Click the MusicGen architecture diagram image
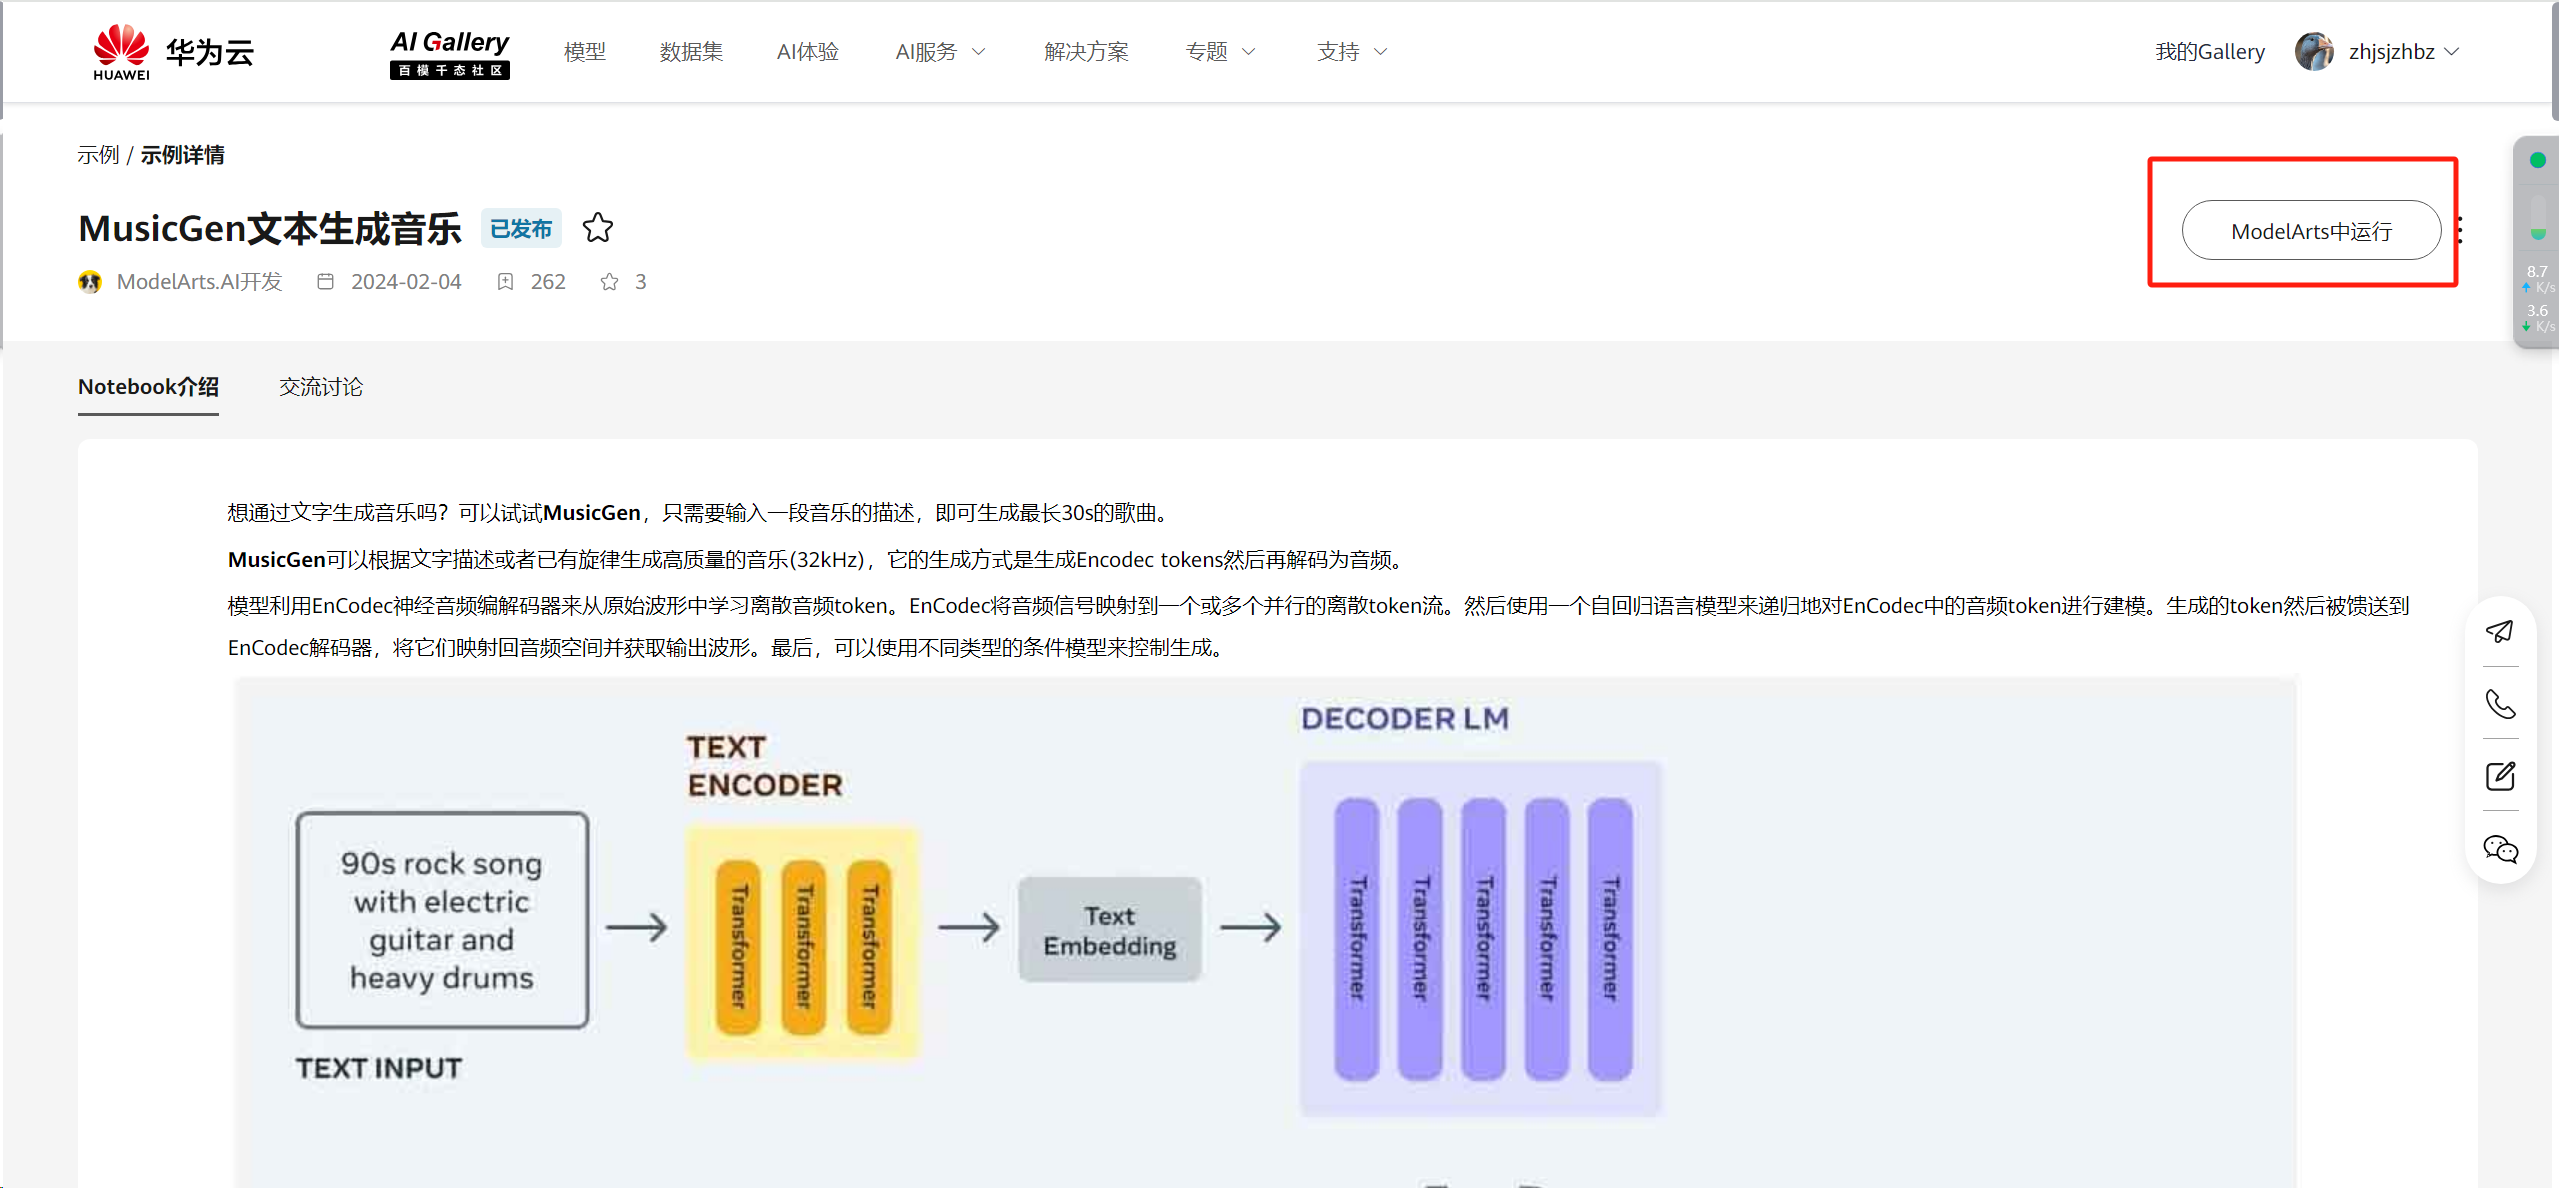The image size is (2559, 1188). [1265, 930]
